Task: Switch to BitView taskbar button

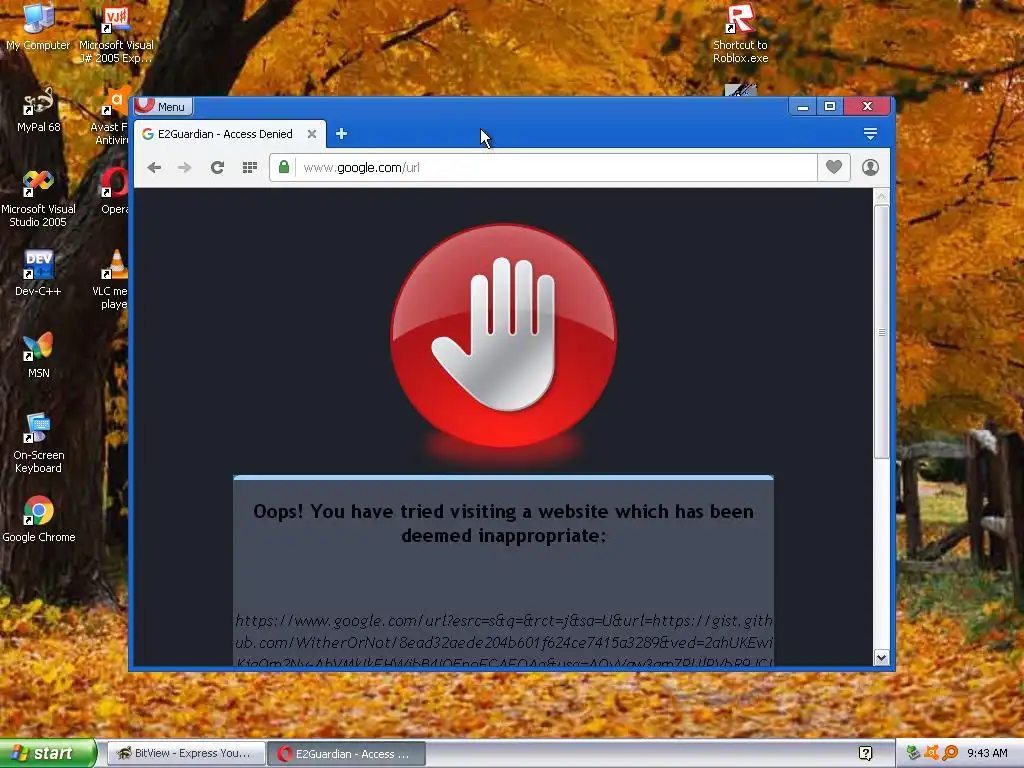Action: pyautogui.click(x=185, y=753)
